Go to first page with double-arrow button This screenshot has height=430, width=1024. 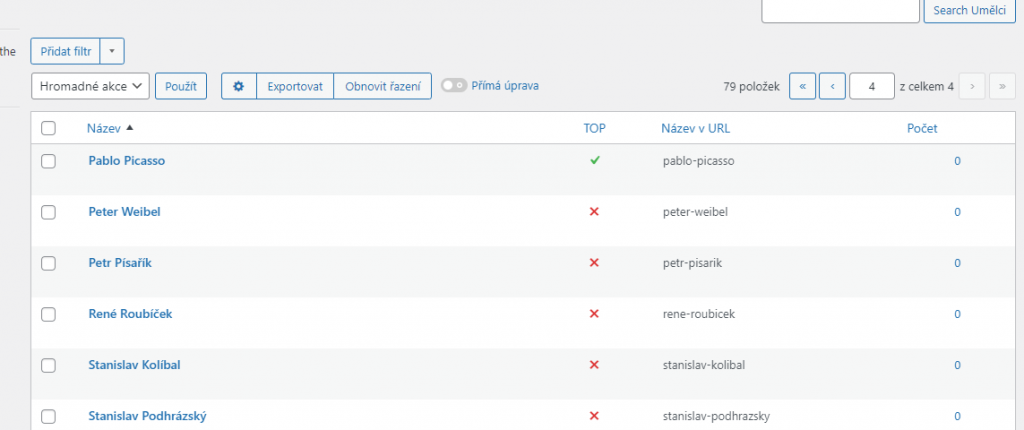click(802, 86)
